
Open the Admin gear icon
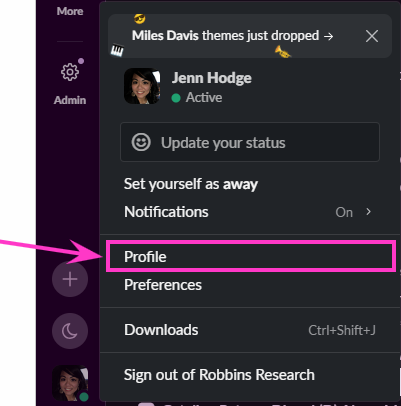(70, 72)
